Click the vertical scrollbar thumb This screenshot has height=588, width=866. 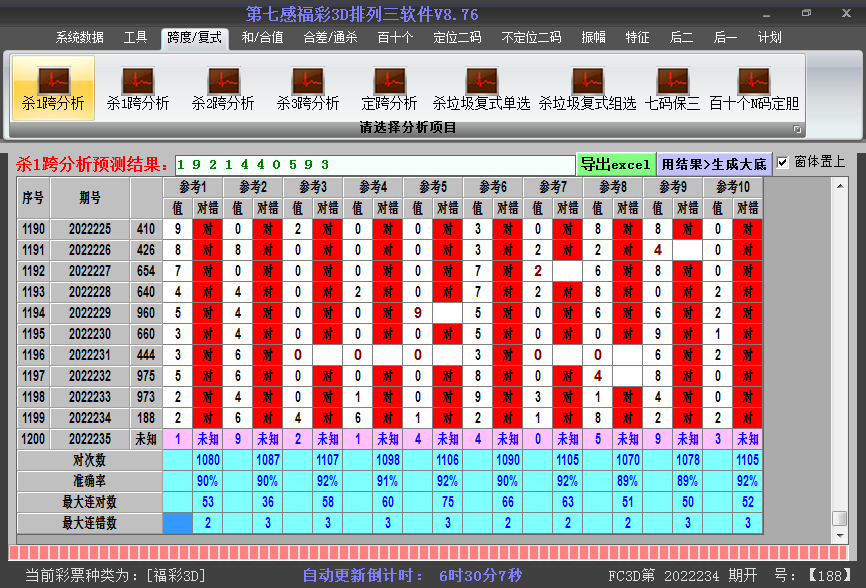[840, 519]
